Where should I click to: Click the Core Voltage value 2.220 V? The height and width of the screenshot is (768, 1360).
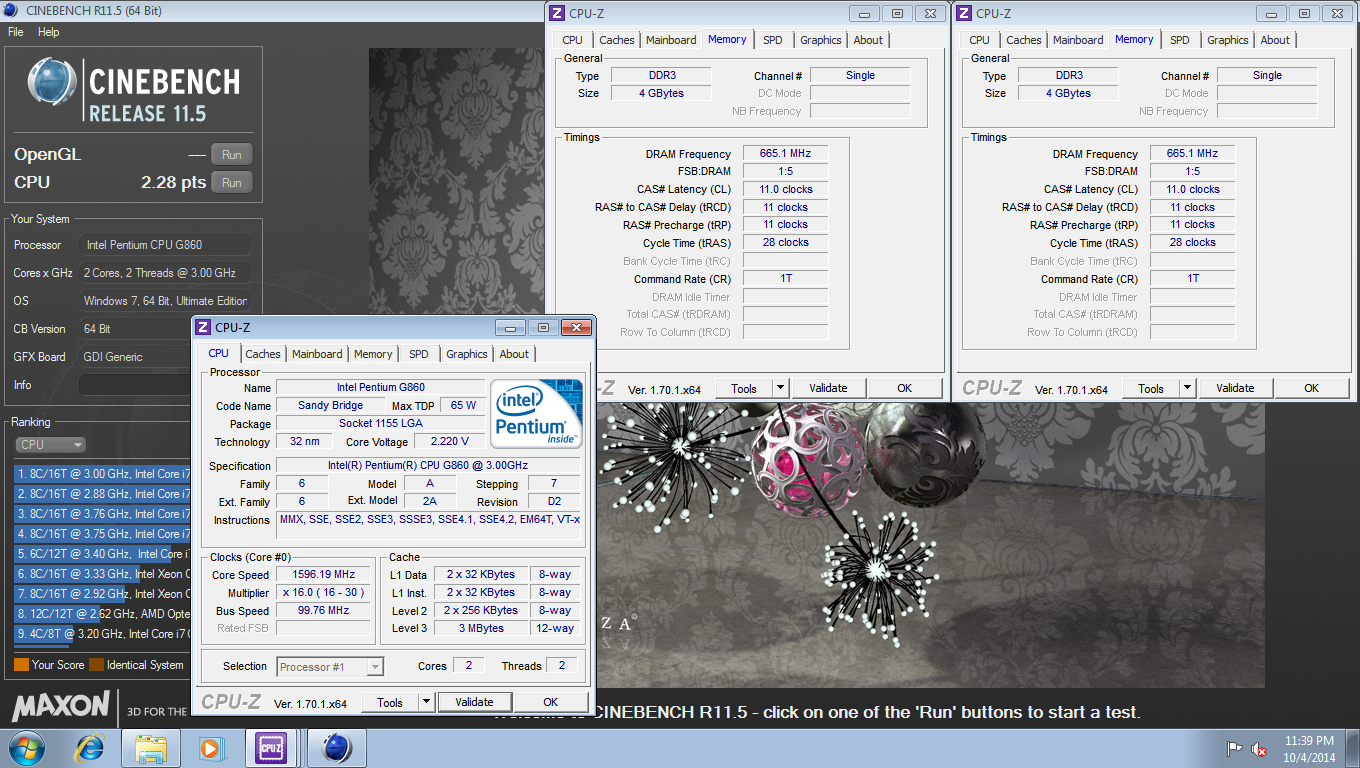449,441
